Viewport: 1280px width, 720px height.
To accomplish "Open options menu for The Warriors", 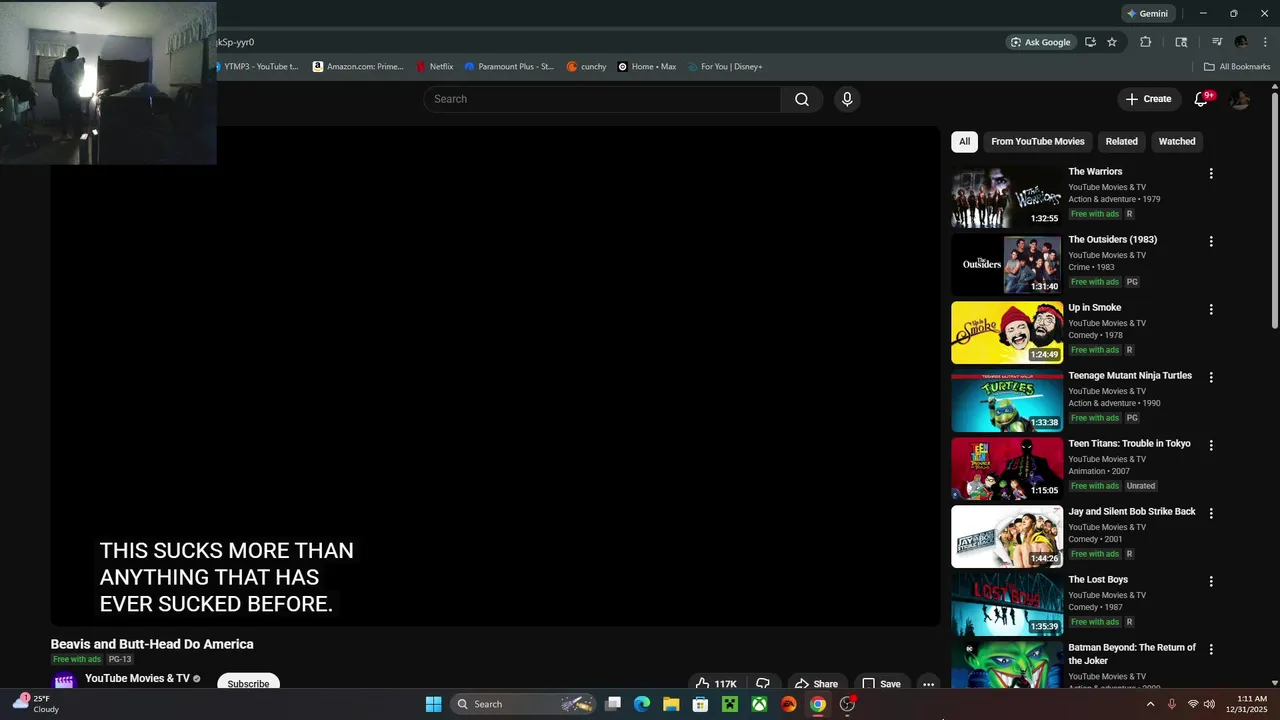I will point(1211,173).
